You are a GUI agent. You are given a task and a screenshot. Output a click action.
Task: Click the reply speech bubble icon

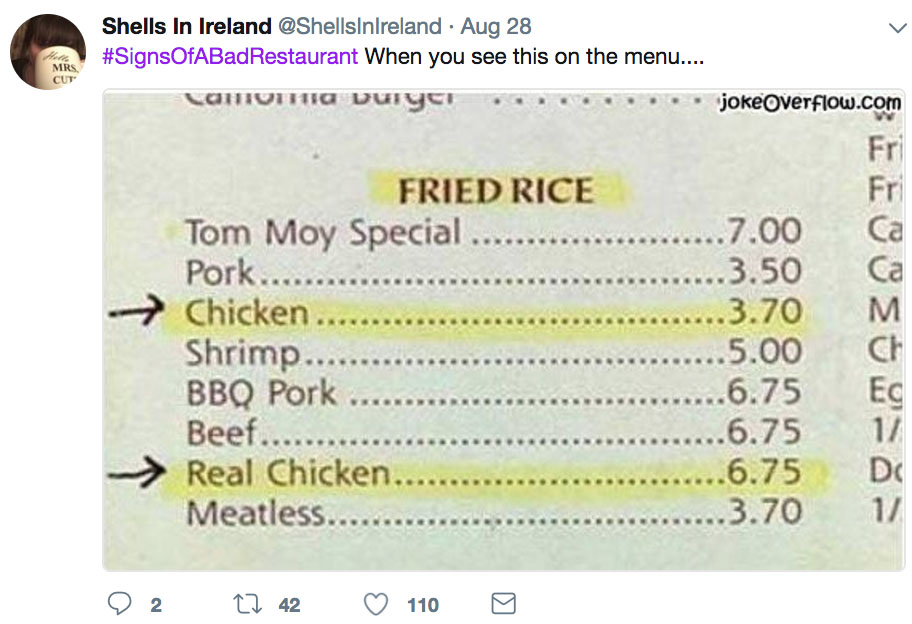point(120,604)
